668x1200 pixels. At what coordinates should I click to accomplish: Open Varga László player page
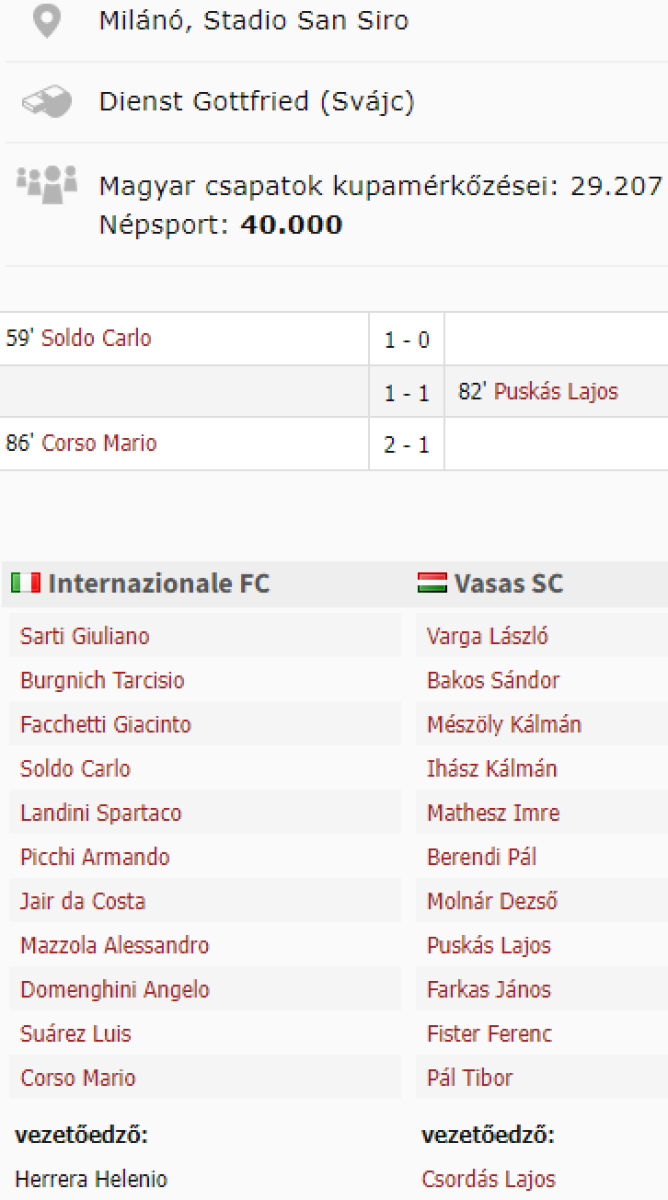pyautogui.click(x=487, y=636)
